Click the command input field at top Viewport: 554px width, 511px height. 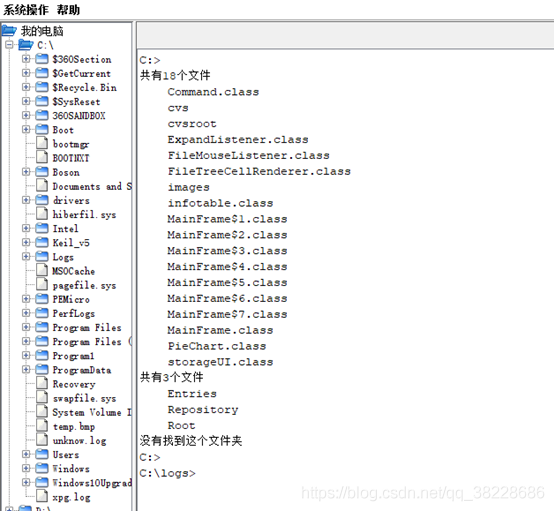tap(345, 35)
